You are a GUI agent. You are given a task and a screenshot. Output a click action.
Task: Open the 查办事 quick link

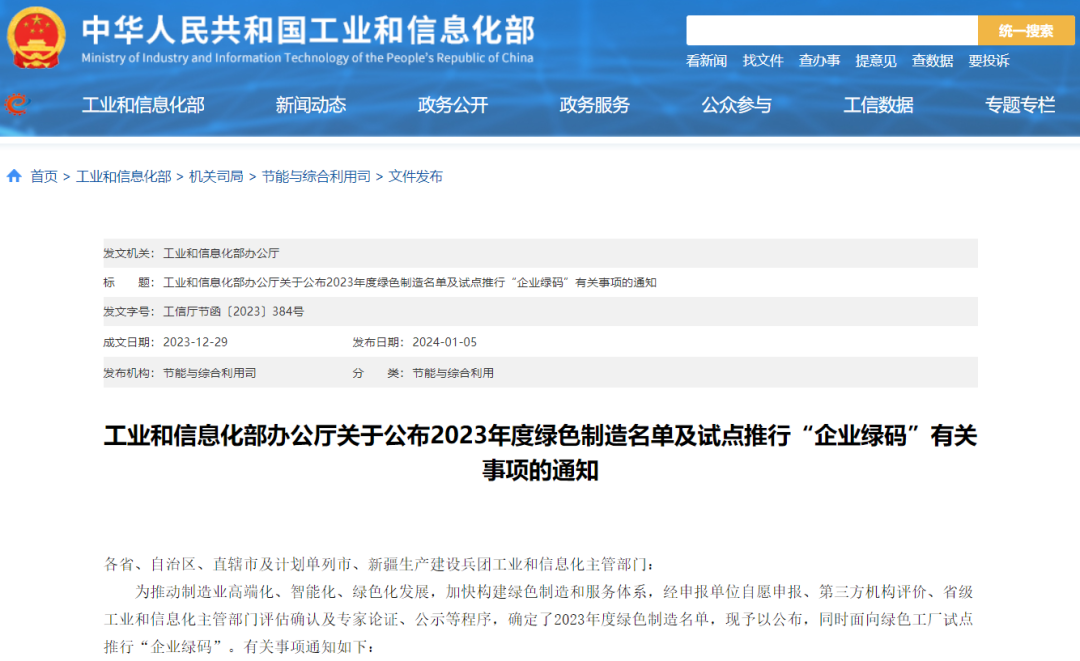[819, 61]
